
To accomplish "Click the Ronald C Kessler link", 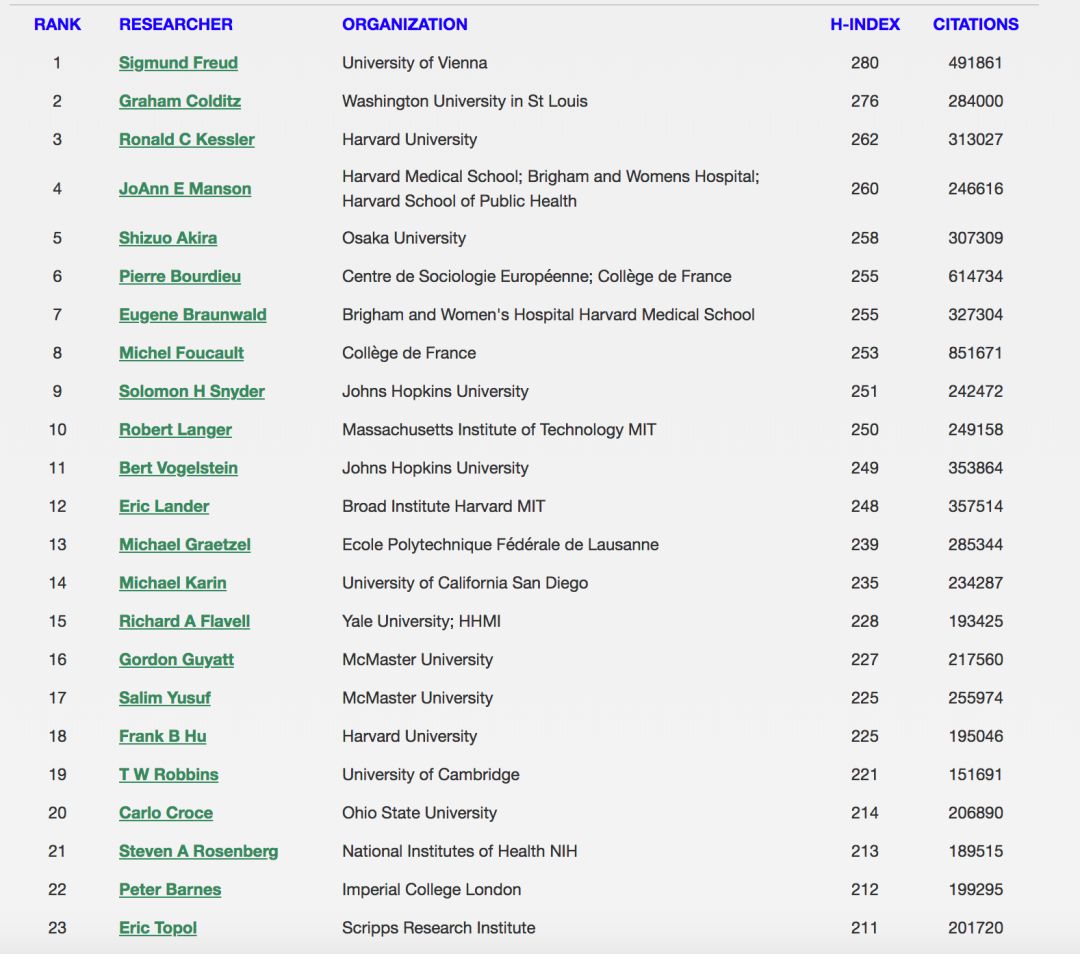I will (x=187, y=140).
